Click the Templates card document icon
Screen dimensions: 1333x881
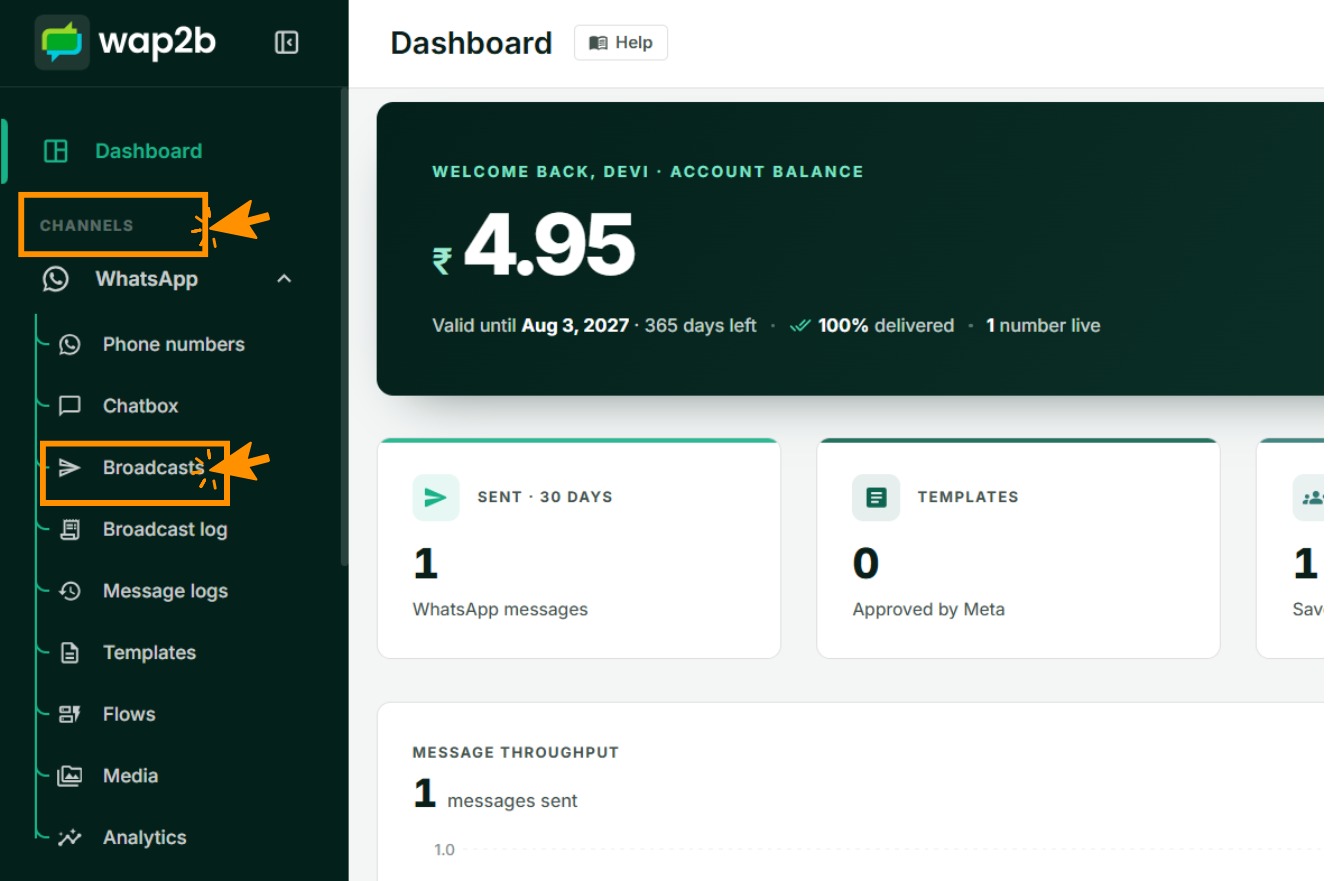point(876,497)
